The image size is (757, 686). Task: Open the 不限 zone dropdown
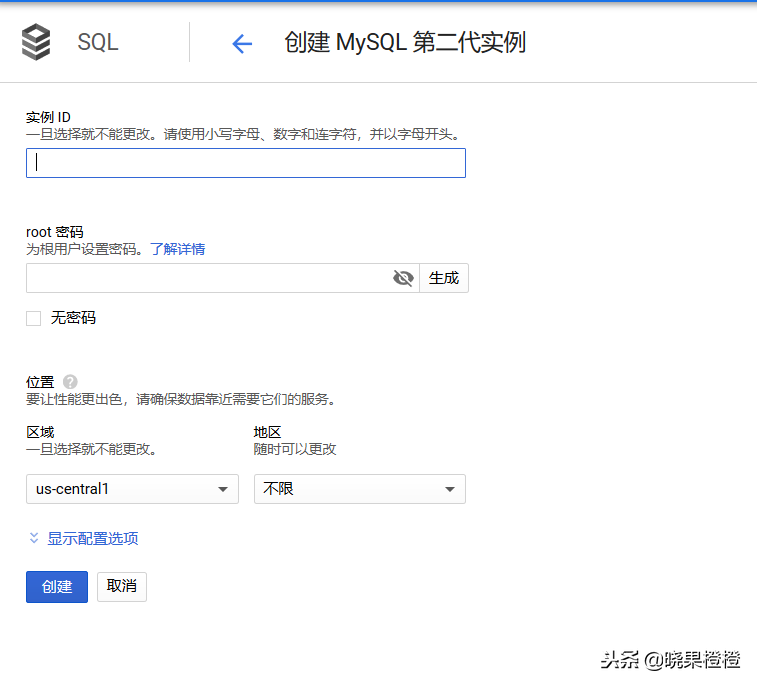pos(360,489)
